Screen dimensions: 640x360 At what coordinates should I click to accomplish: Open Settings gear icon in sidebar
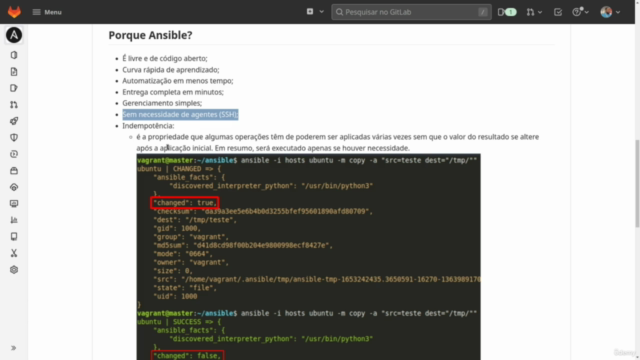tap(14, 270)
